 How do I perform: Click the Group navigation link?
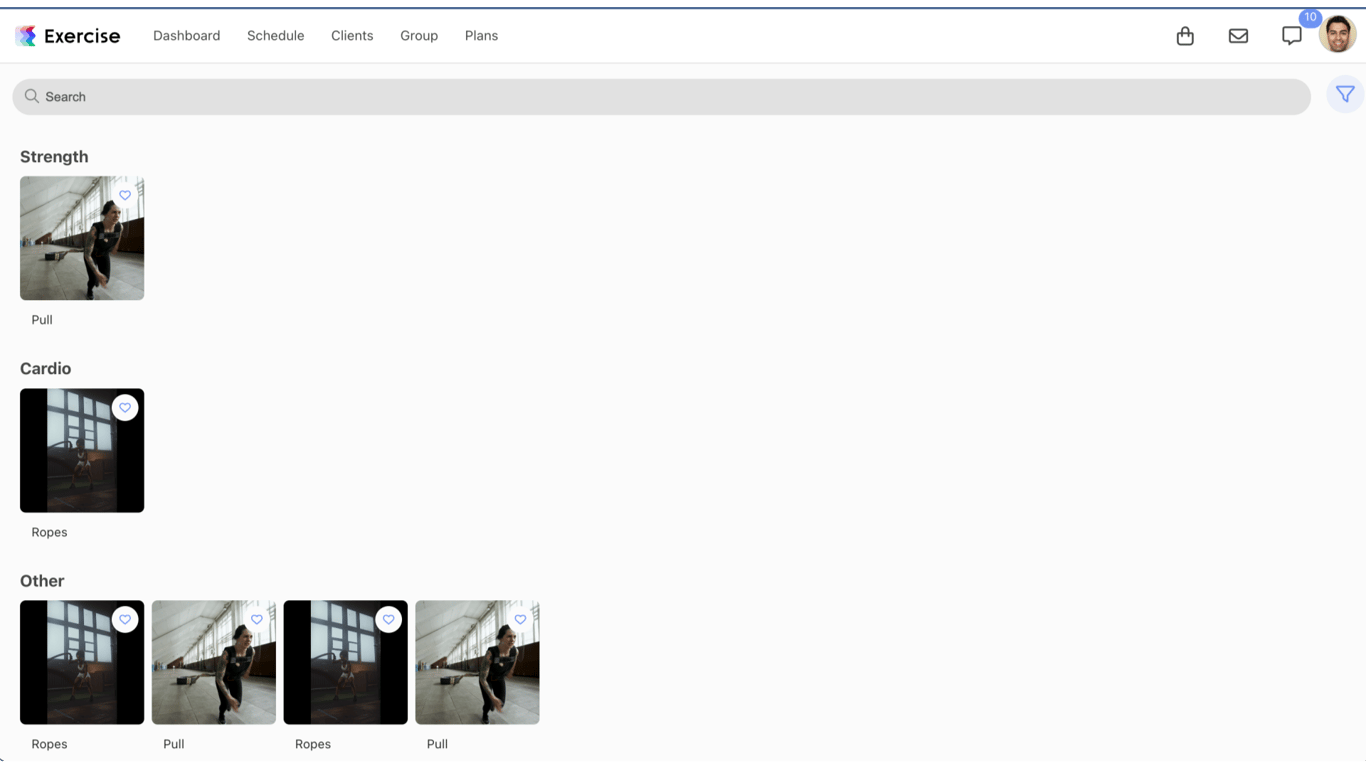click(418, 35)
